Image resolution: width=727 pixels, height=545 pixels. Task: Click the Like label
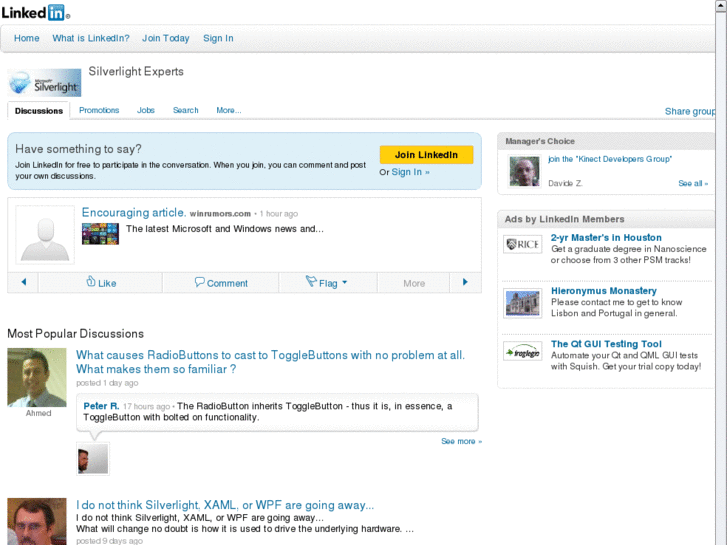pyautogui.click(x=107, y=283)
